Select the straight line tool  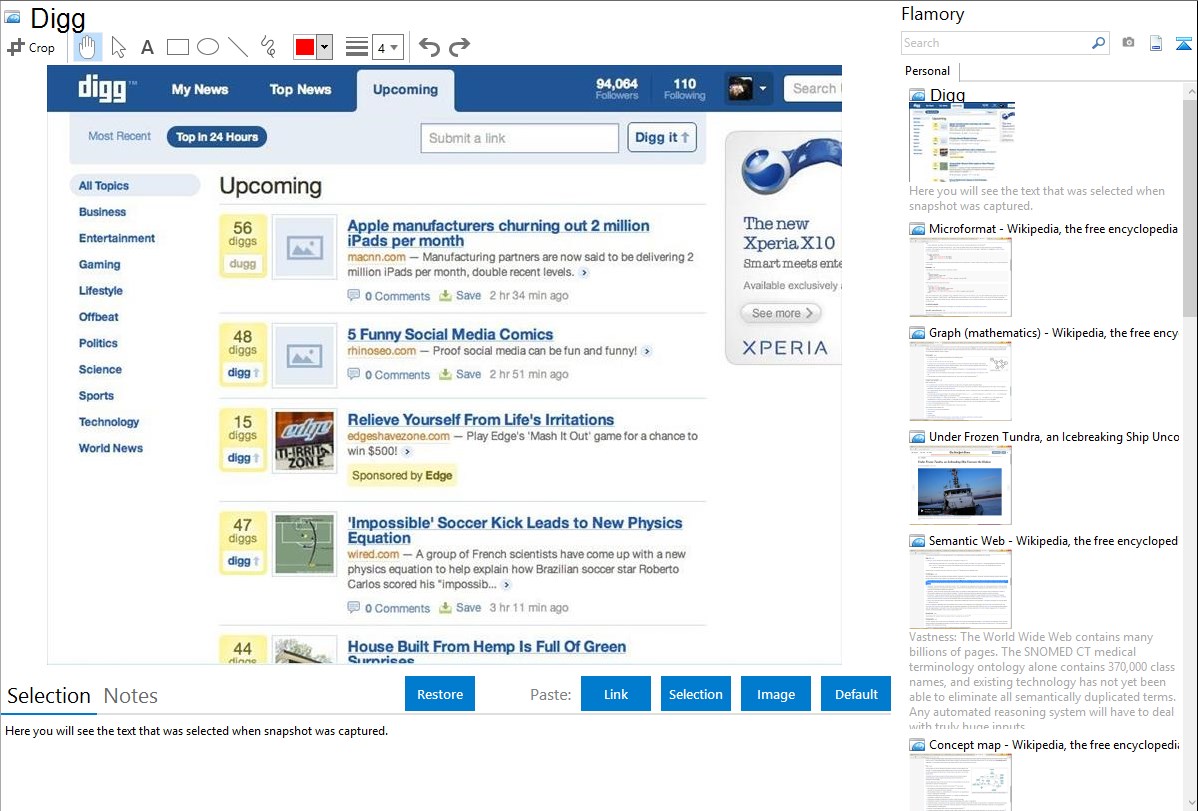pos(238,47)
